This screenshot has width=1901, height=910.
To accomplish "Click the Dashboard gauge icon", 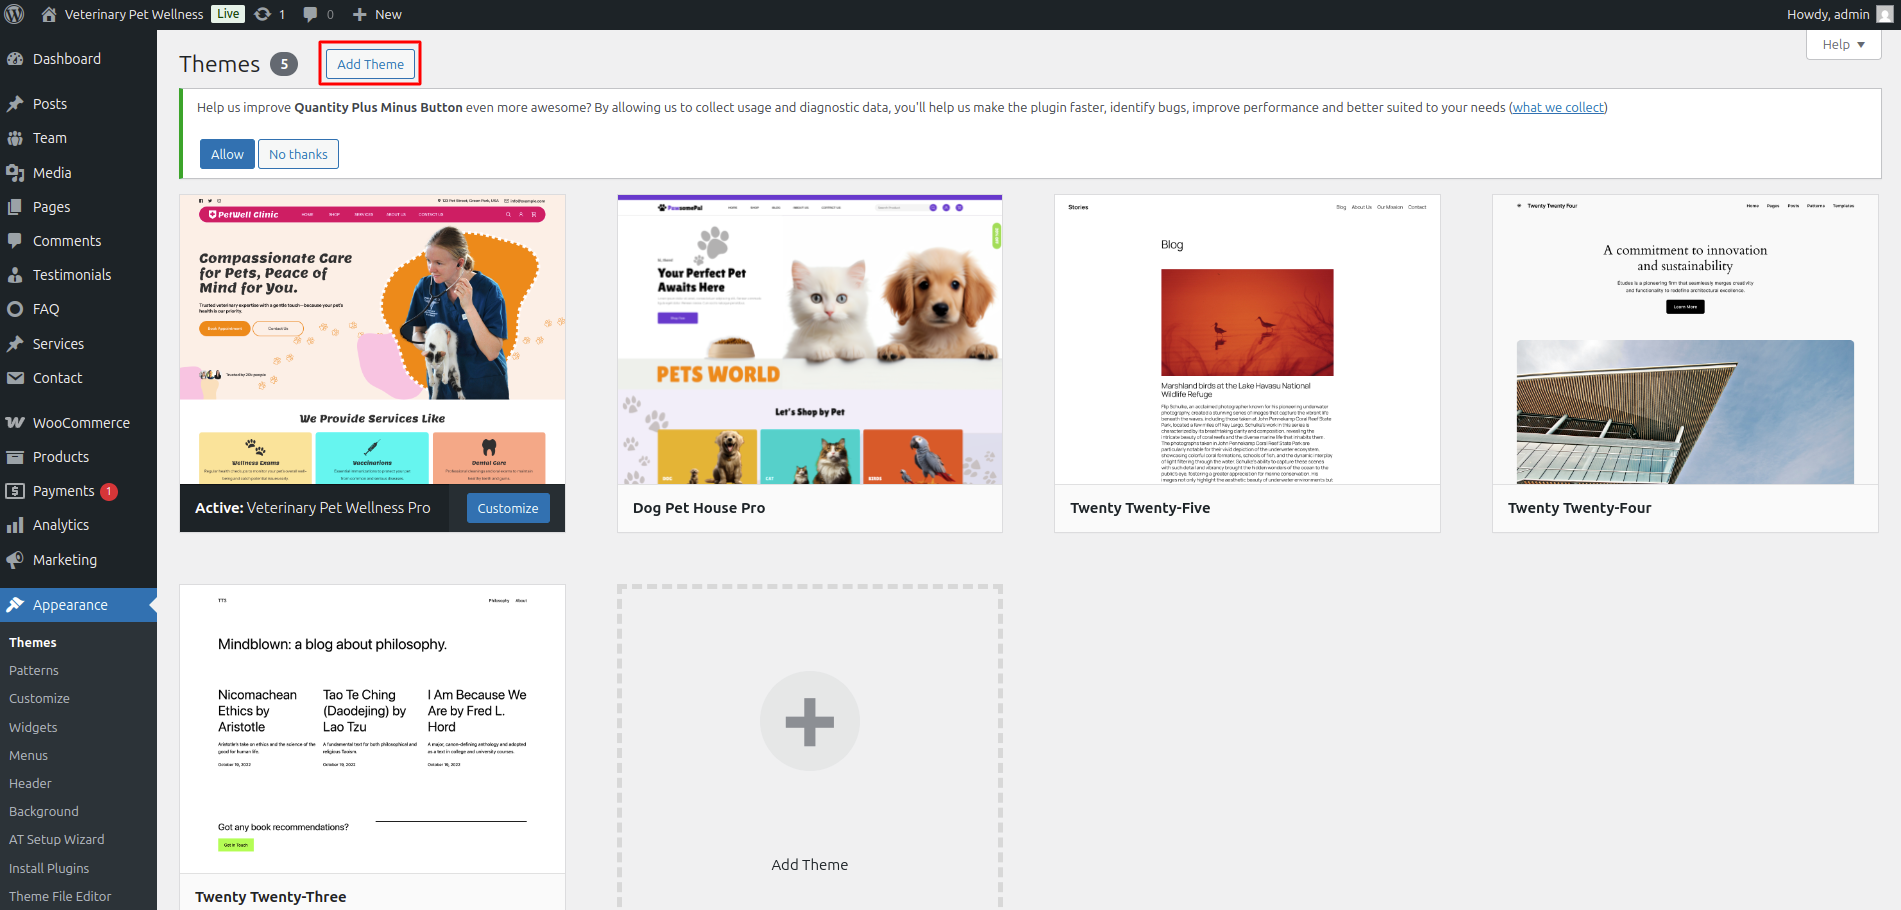I will 15,59.
